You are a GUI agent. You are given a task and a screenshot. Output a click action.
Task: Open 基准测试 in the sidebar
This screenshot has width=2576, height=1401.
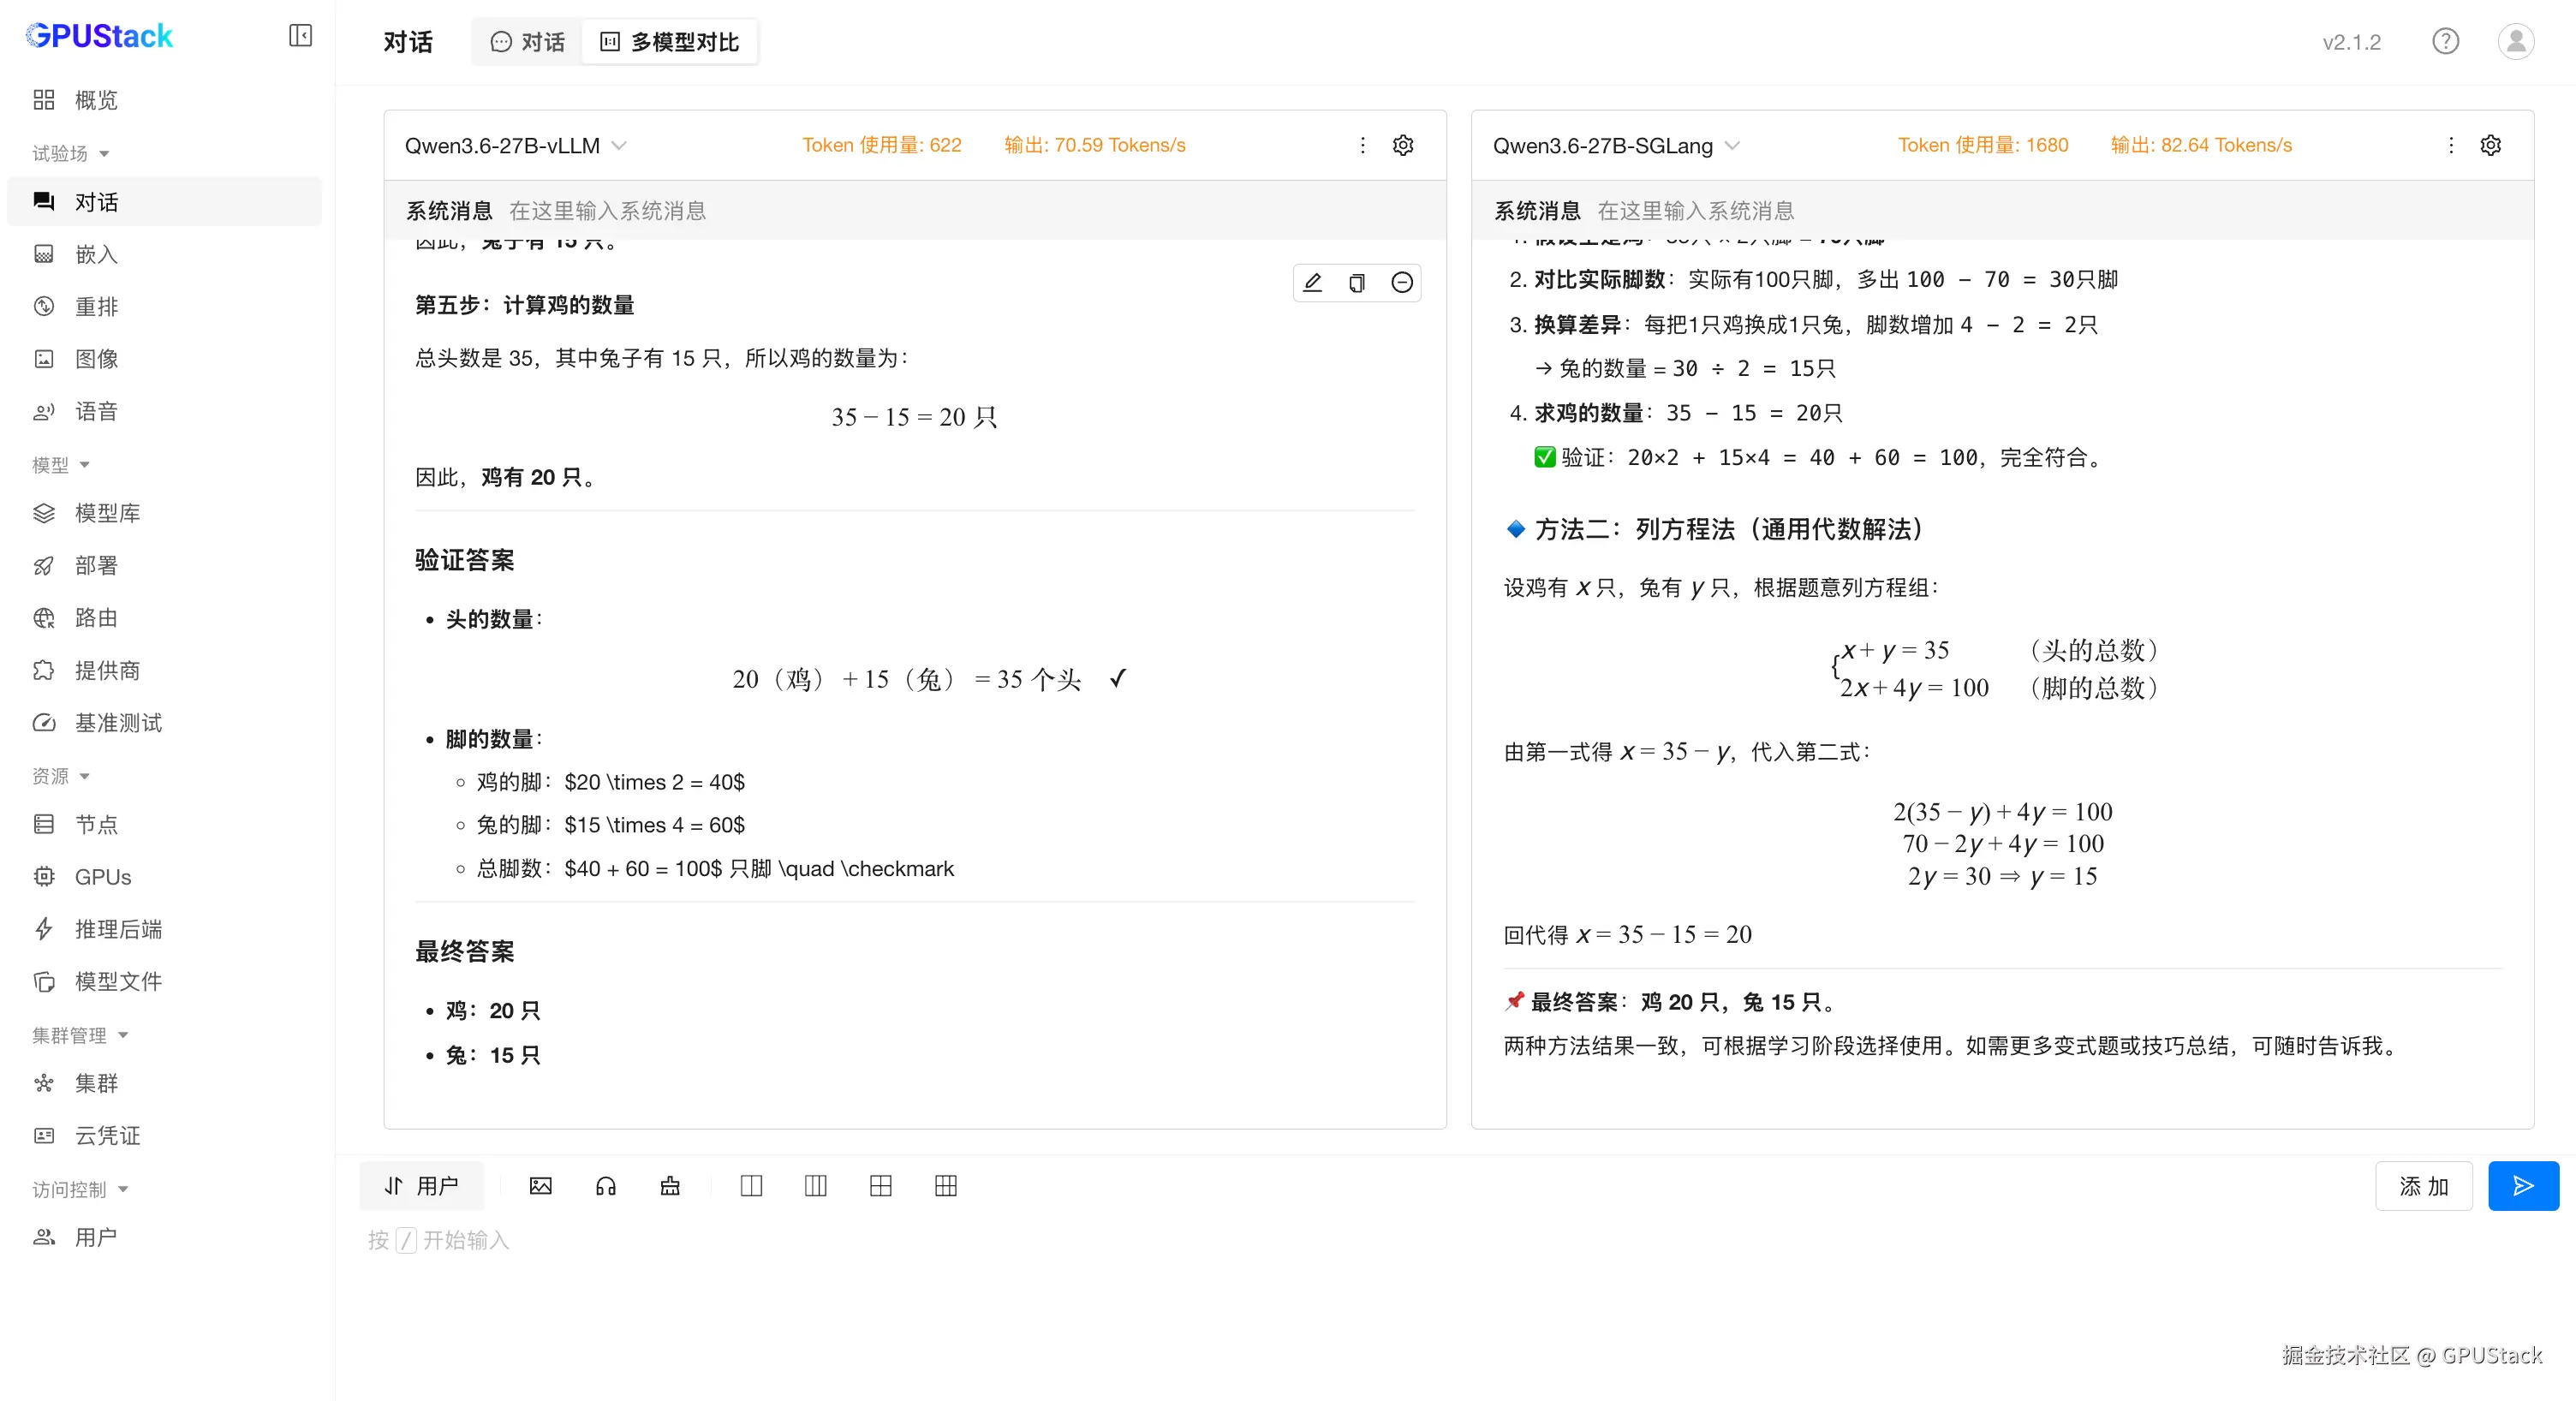(118, 722)
